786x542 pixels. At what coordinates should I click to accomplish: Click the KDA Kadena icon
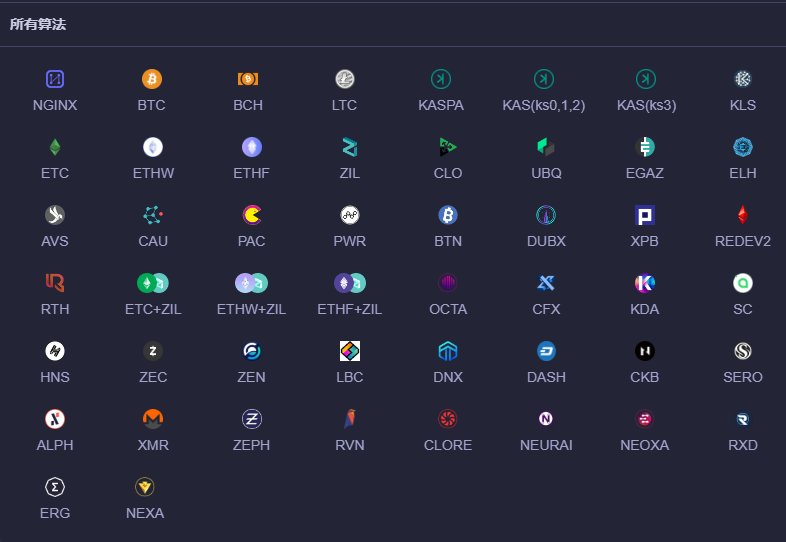pyautogui.click(x=645, y=283)
